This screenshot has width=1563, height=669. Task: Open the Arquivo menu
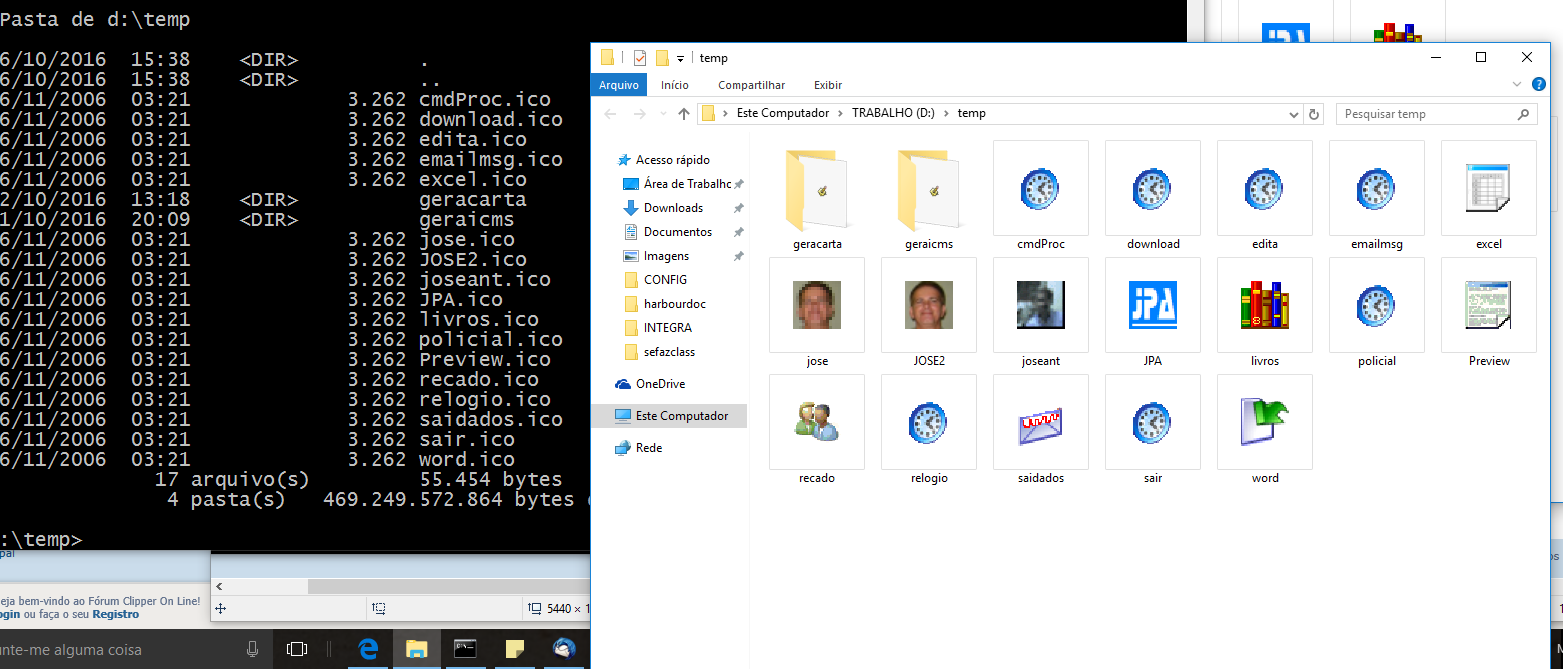618,85
